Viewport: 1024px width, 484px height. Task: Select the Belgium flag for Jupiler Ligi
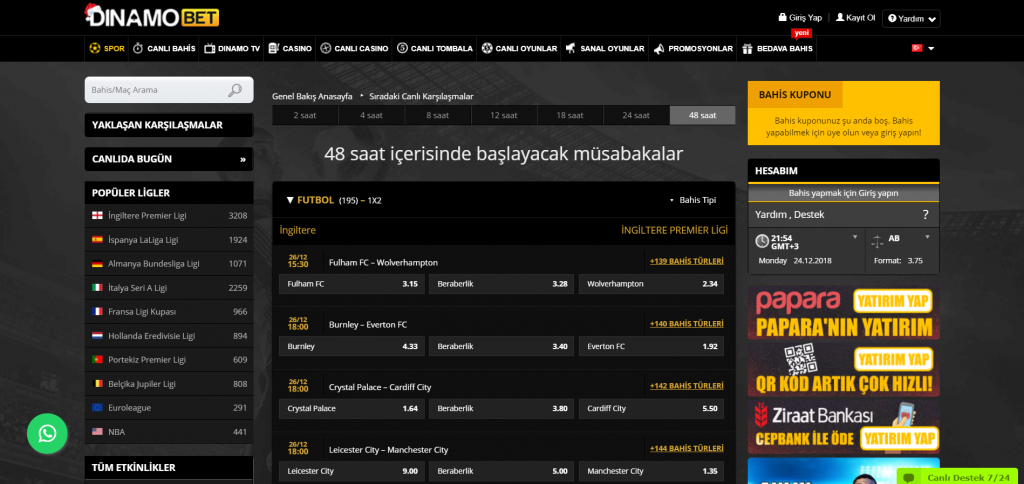97,383
